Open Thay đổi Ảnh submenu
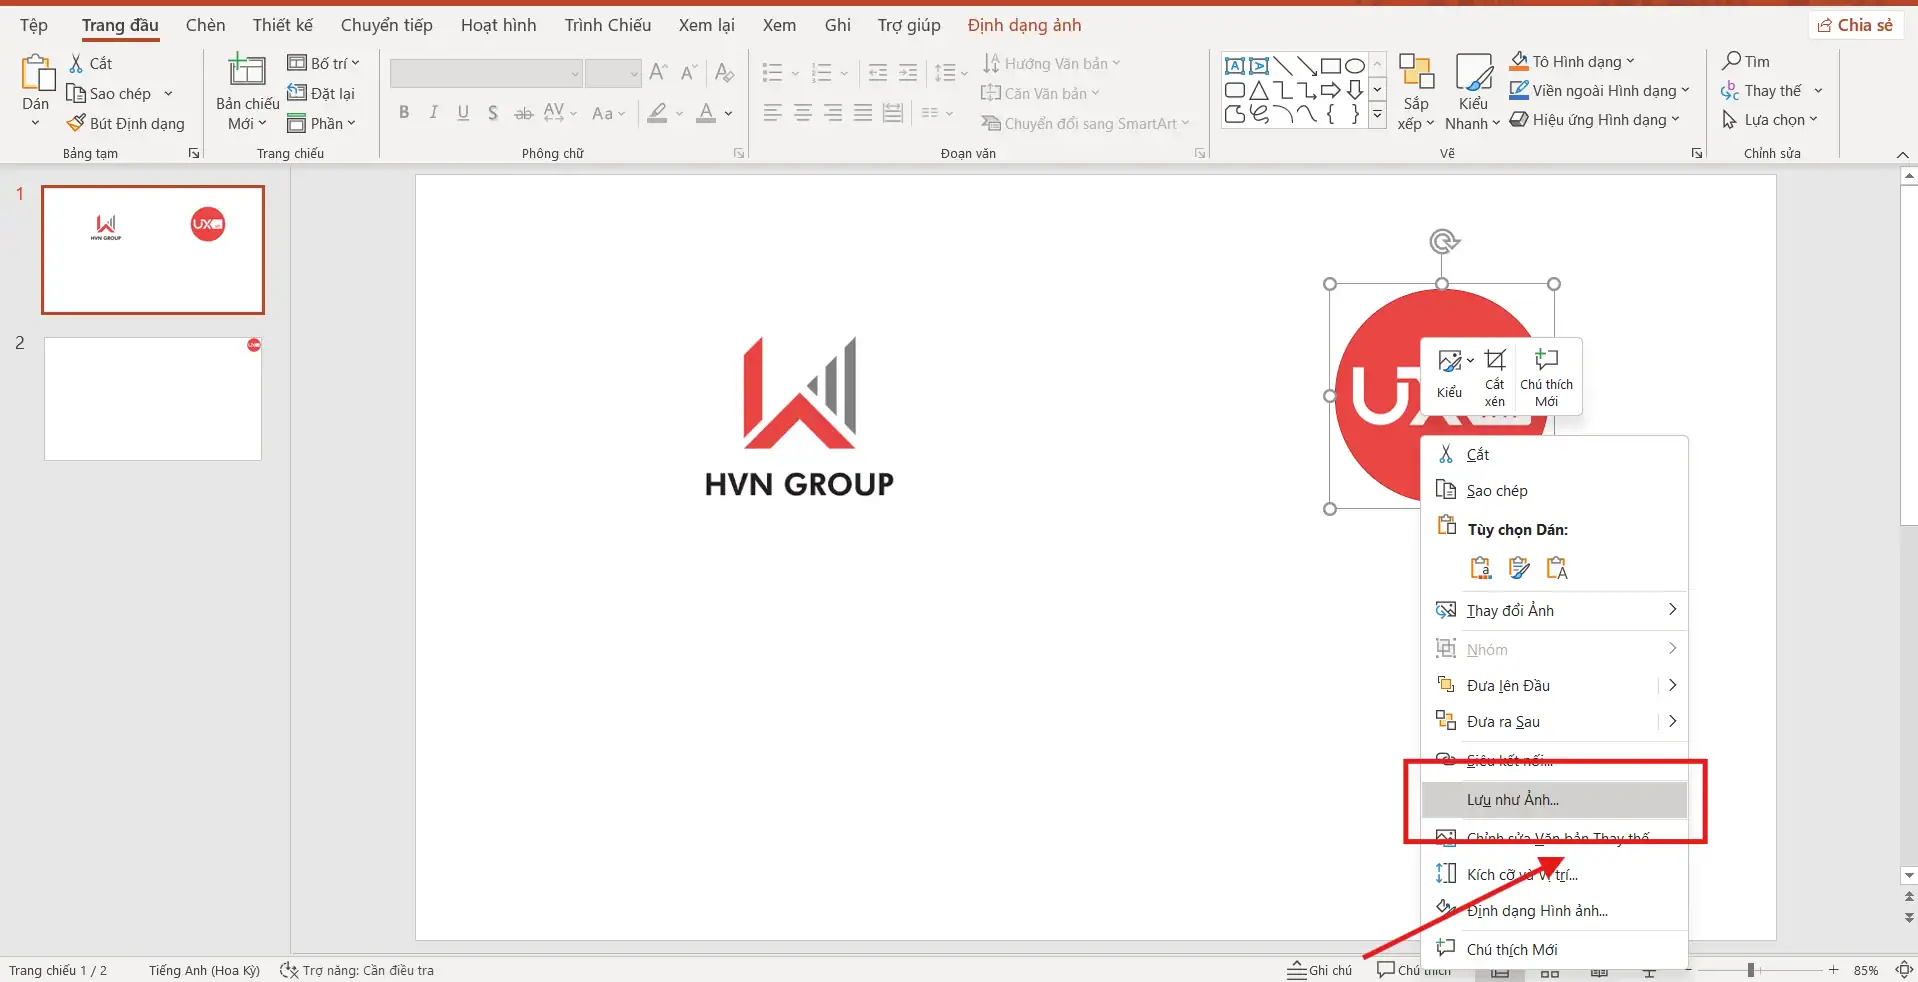 tap(1554, 610)
